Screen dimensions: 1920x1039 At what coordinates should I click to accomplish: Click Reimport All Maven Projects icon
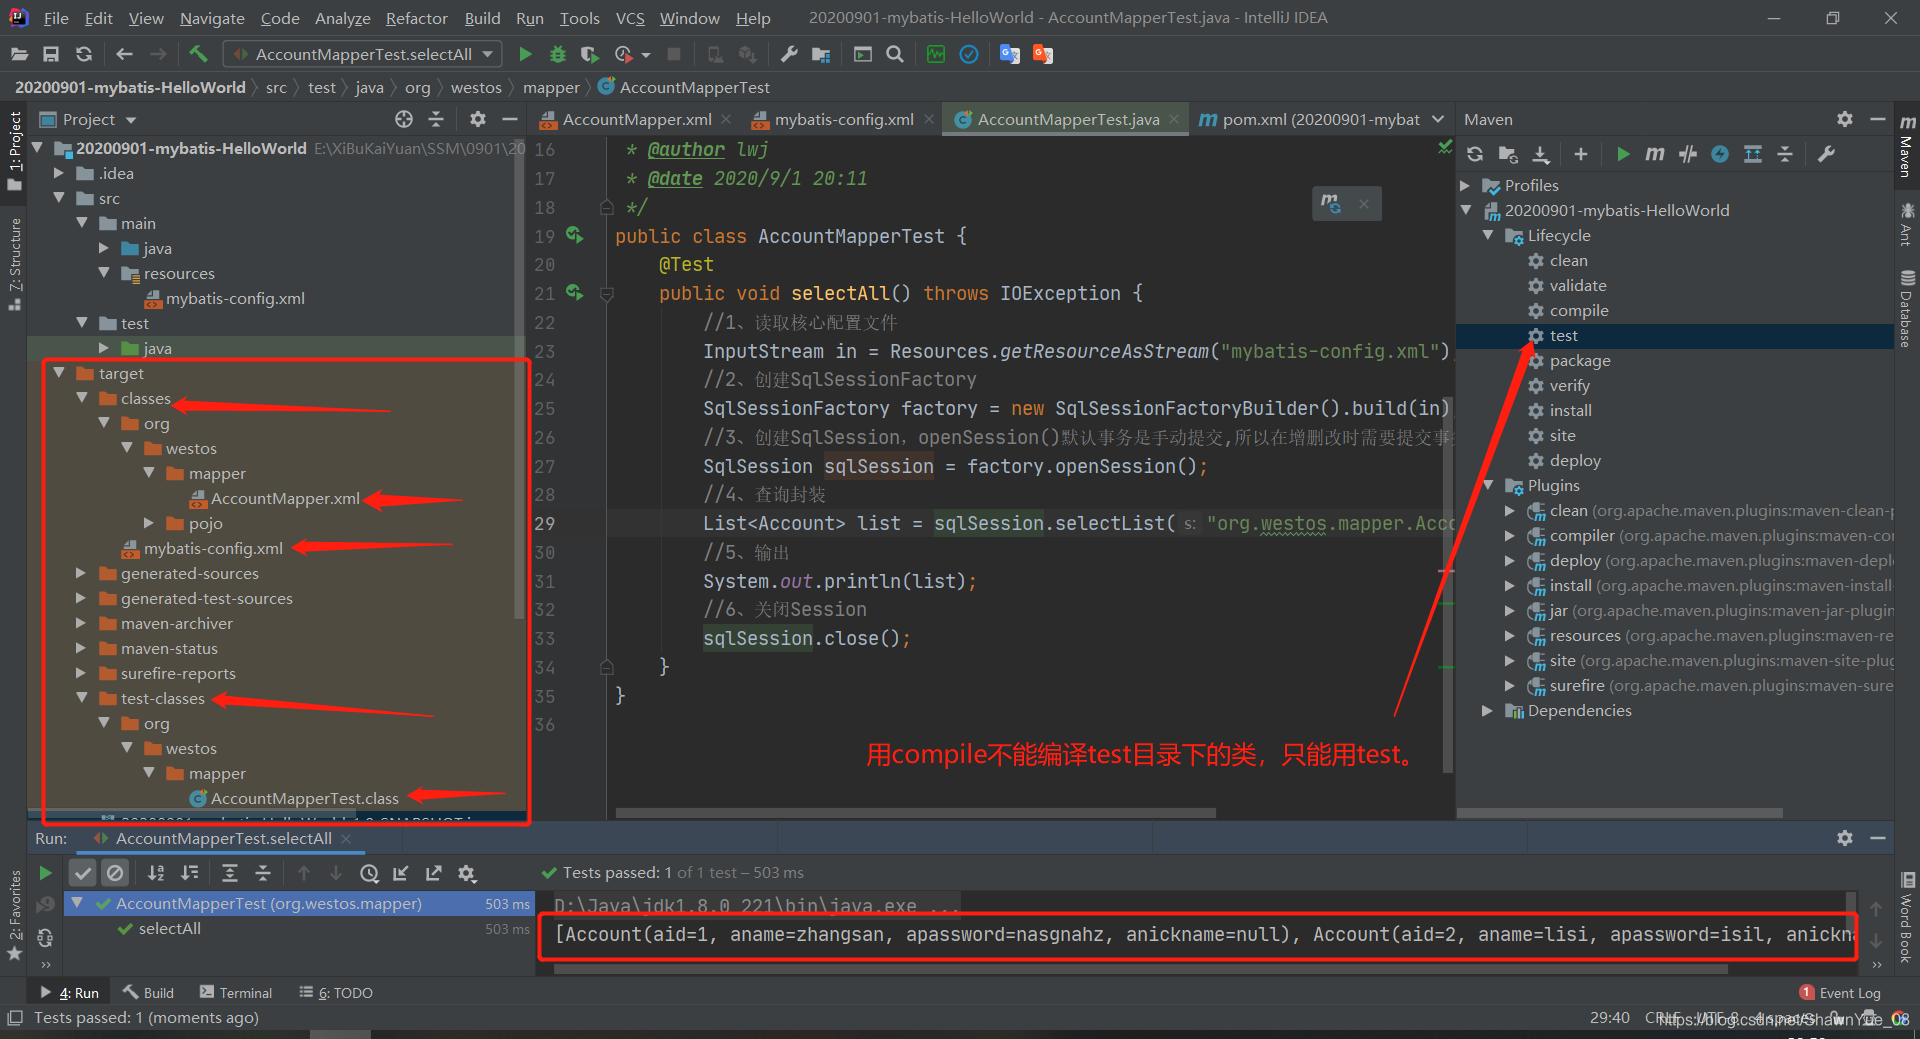(1475, 154)
